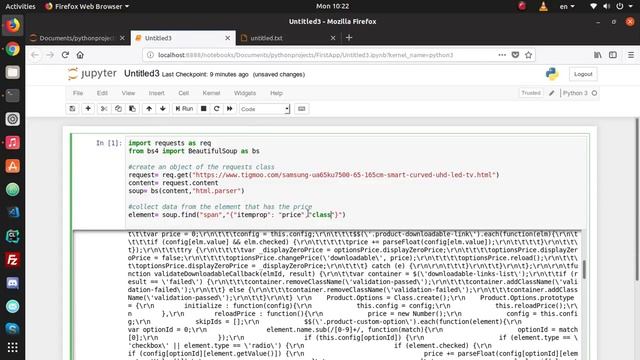Copy selected cells icon
The height and width of the screenshot is (360, 640).
(x=118, y=109)
